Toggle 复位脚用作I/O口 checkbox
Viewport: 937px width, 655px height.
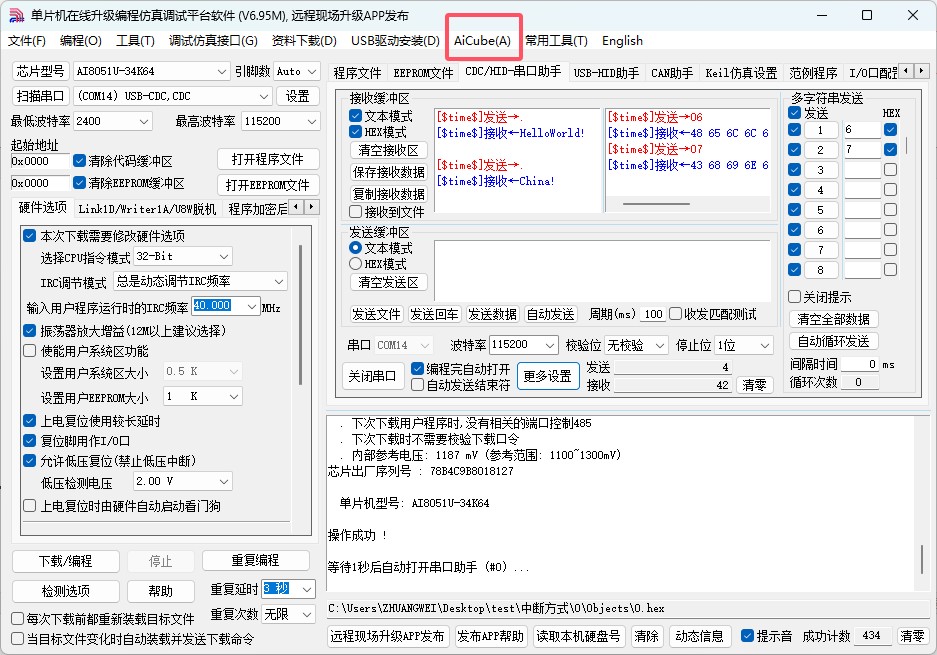click(x=29, y=441)
